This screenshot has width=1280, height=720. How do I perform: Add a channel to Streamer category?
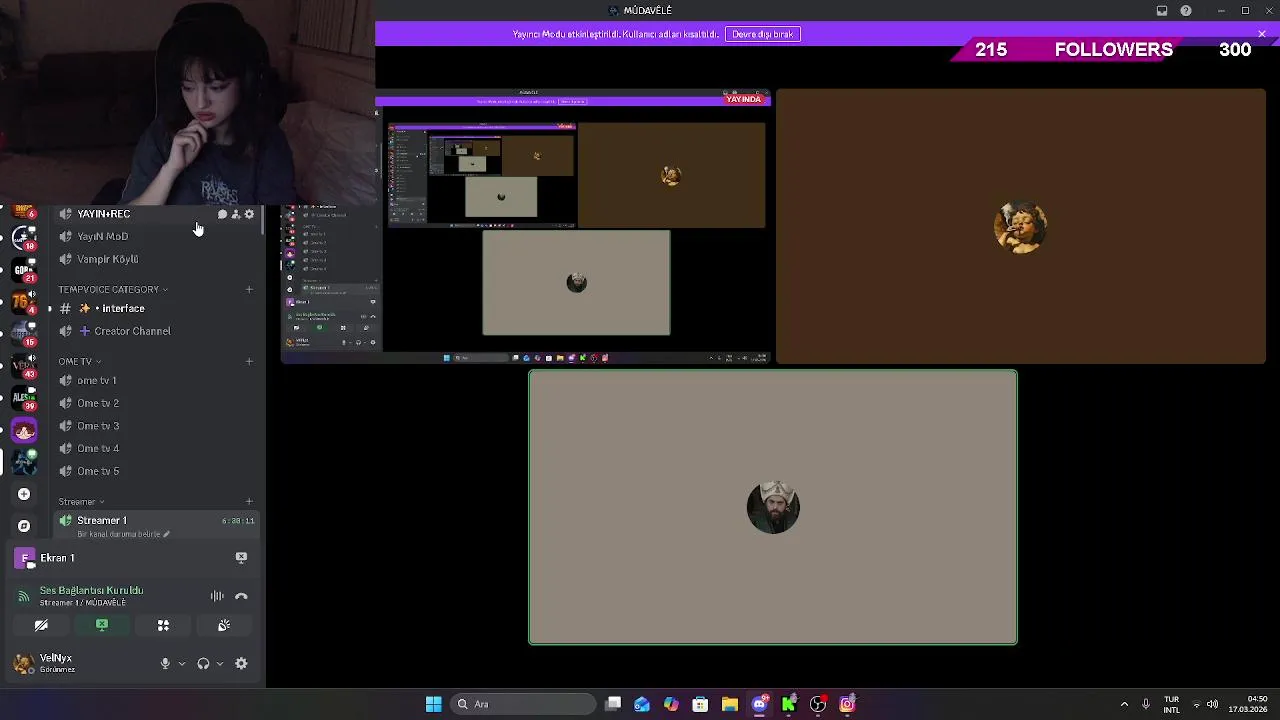tap(249, 502)
